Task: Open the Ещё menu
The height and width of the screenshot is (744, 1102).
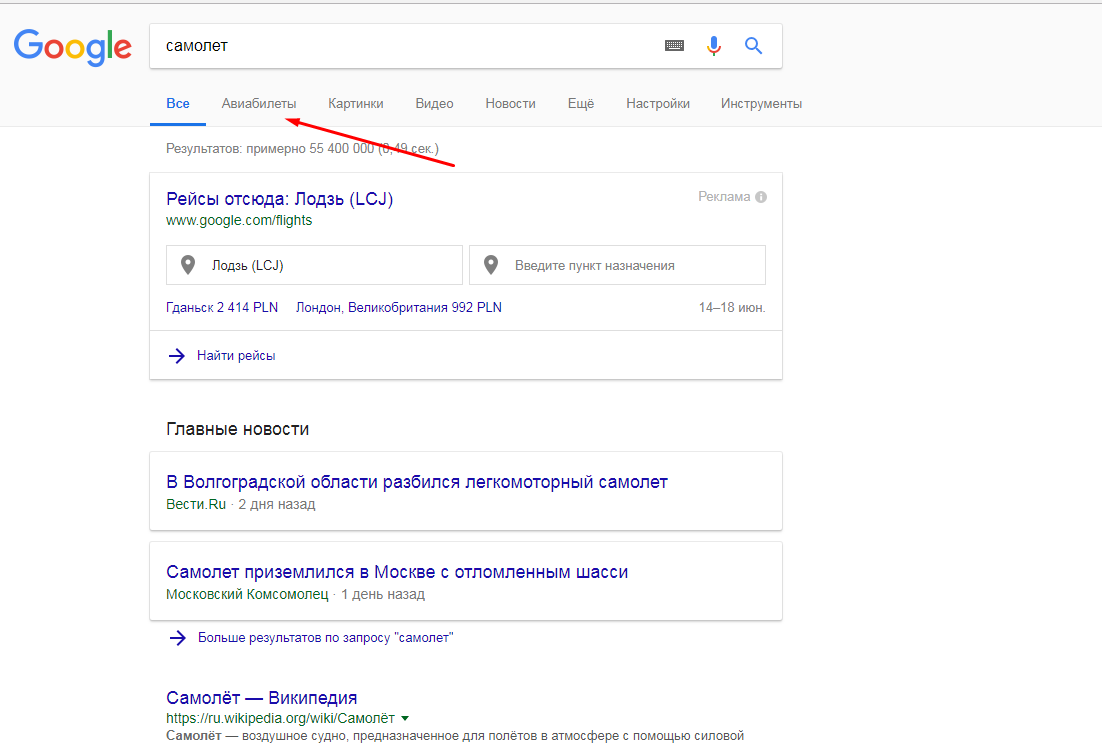Action: [581, 103]
